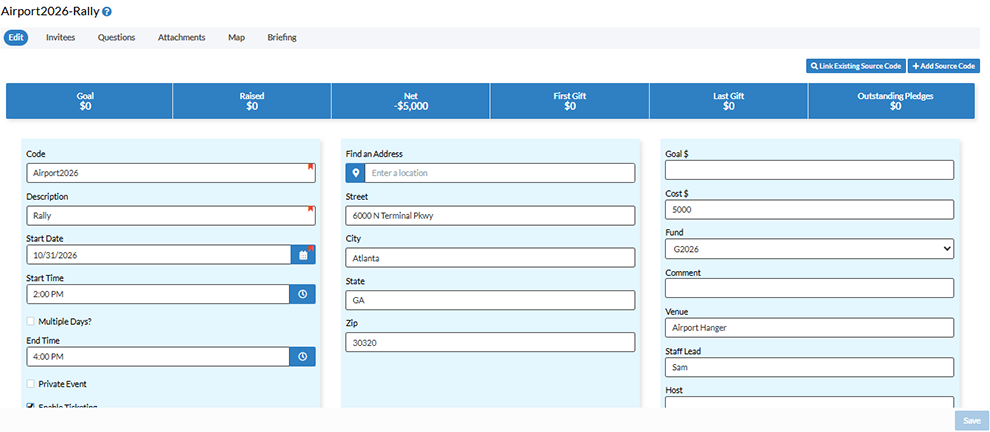990x432 pixels.
Task: Open the Questions tab
Action: 116,37
